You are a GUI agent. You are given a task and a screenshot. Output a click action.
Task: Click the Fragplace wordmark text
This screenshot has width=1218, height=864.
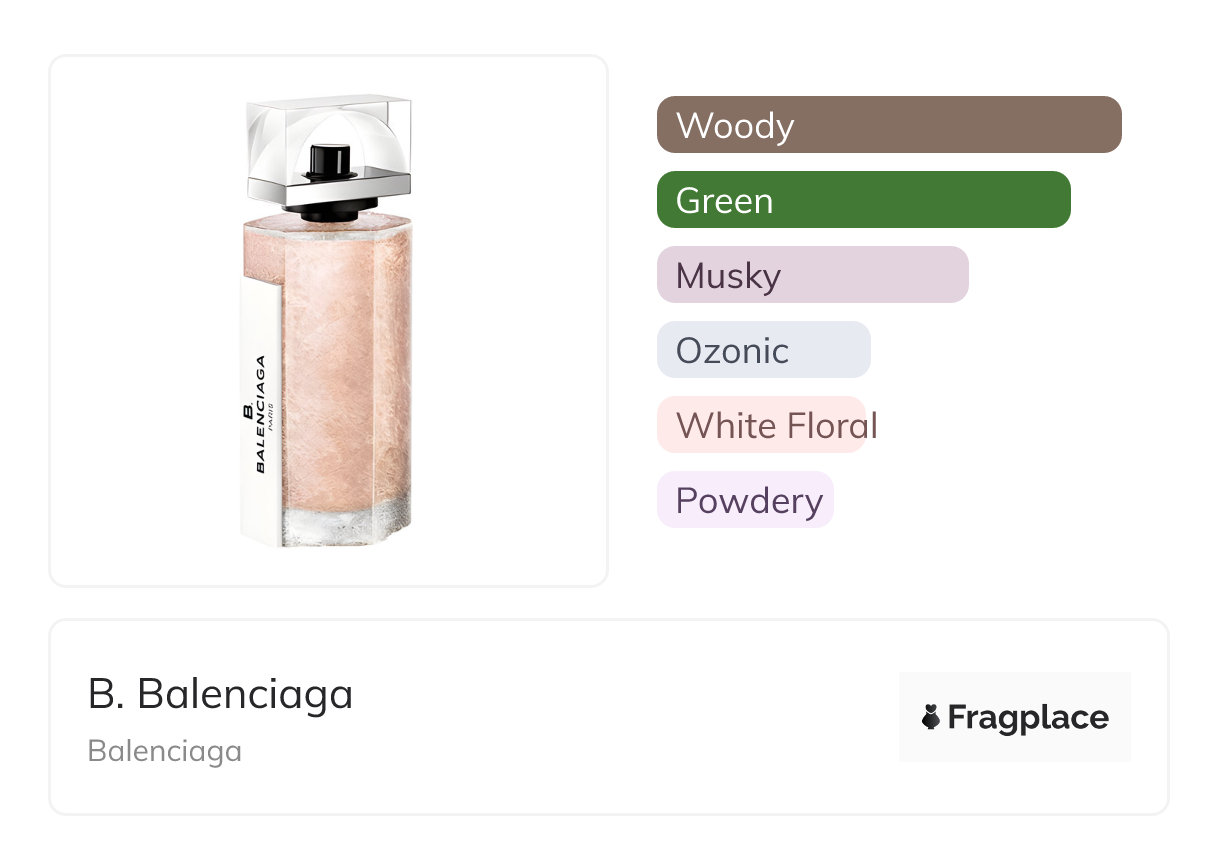(1028, 718)
